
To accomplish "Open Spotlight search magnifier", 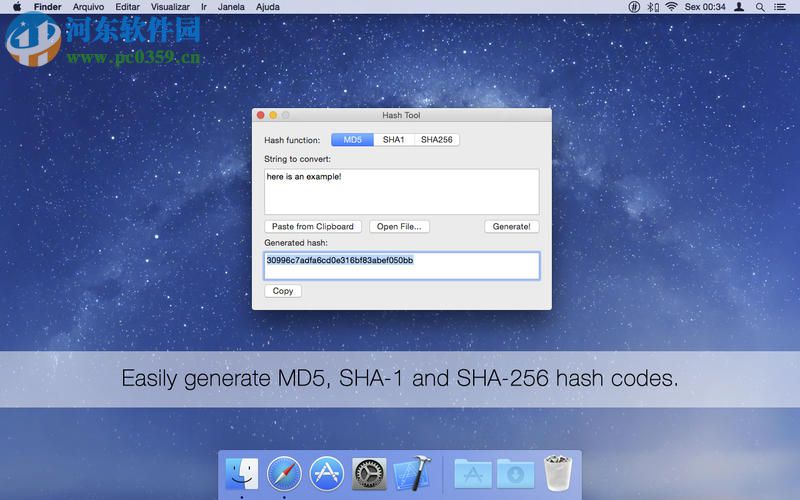I will (760, 7).
